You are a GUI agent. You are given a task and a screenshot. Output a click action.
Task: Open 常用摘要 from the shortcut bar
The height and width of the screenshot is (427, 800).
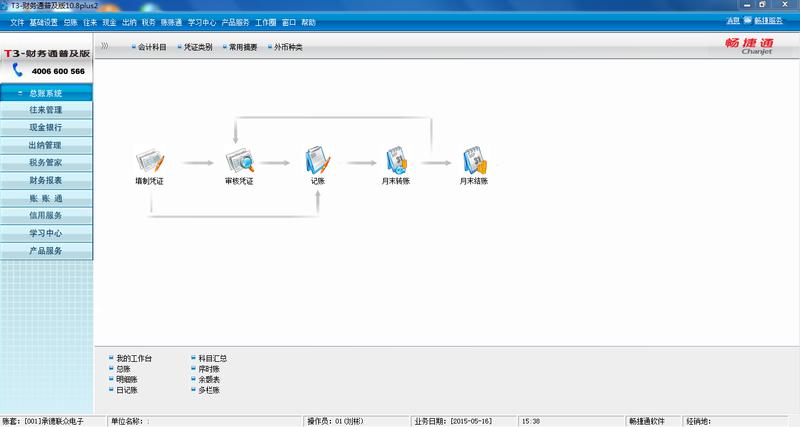tap(243, 47)
